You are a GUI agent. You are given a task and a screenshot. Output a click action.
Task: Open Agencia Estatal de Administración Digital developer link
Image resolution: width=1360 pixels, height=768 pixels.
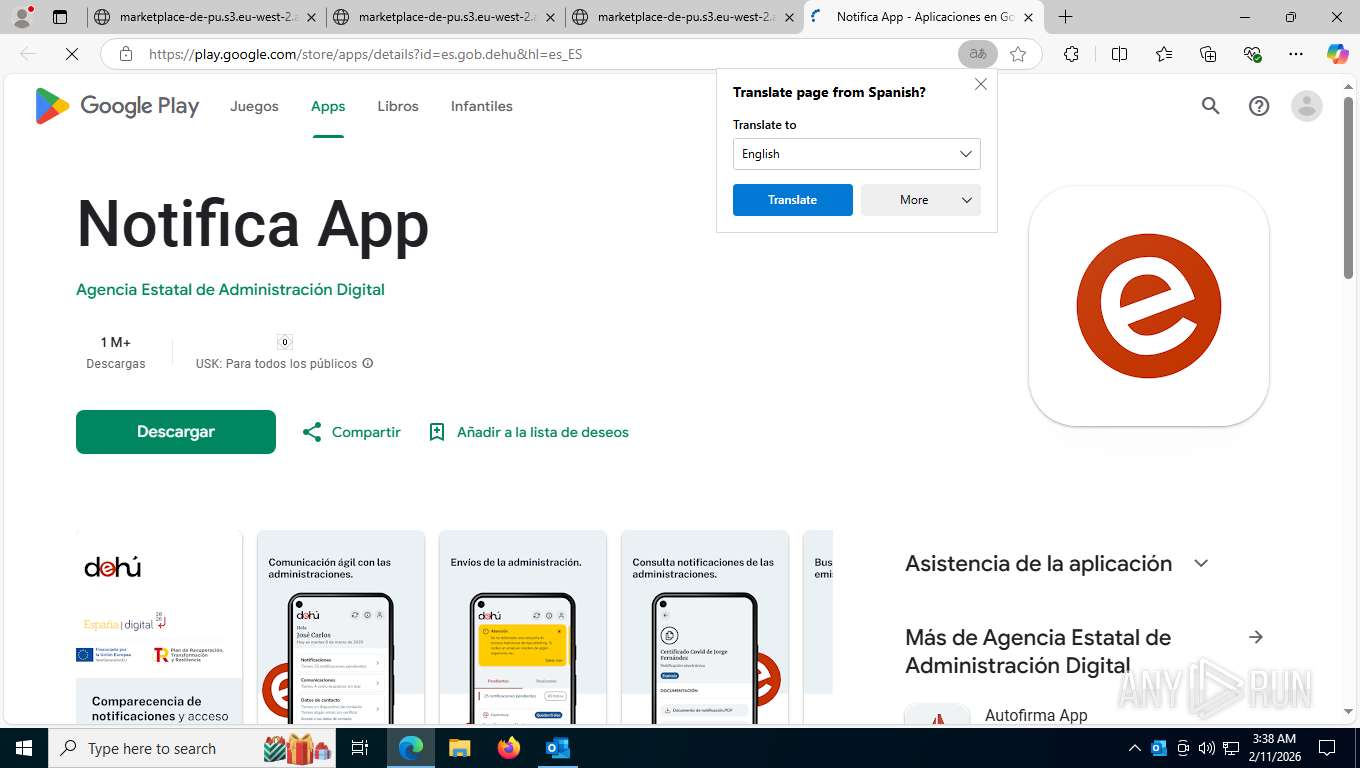[230, 289]
